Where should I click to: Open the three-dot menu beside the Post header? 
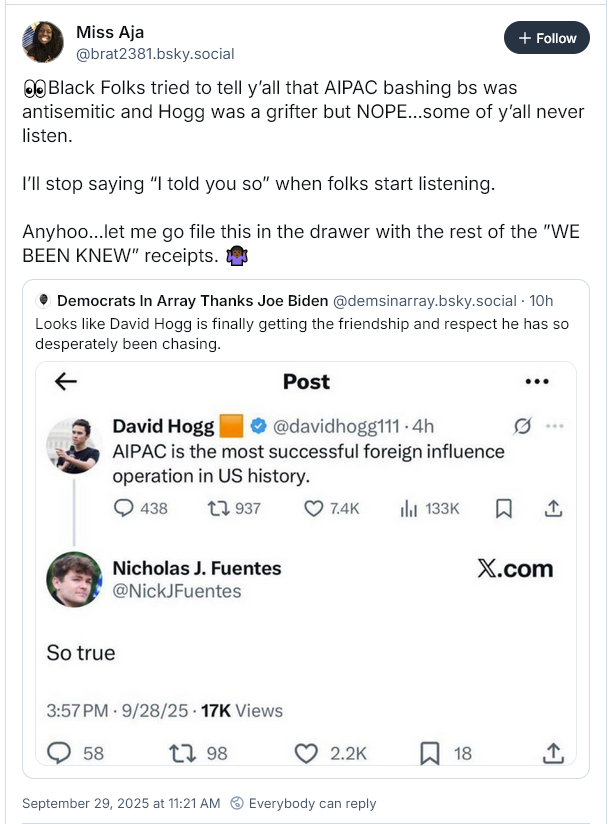pyautogui.click(x=537, y=381)
